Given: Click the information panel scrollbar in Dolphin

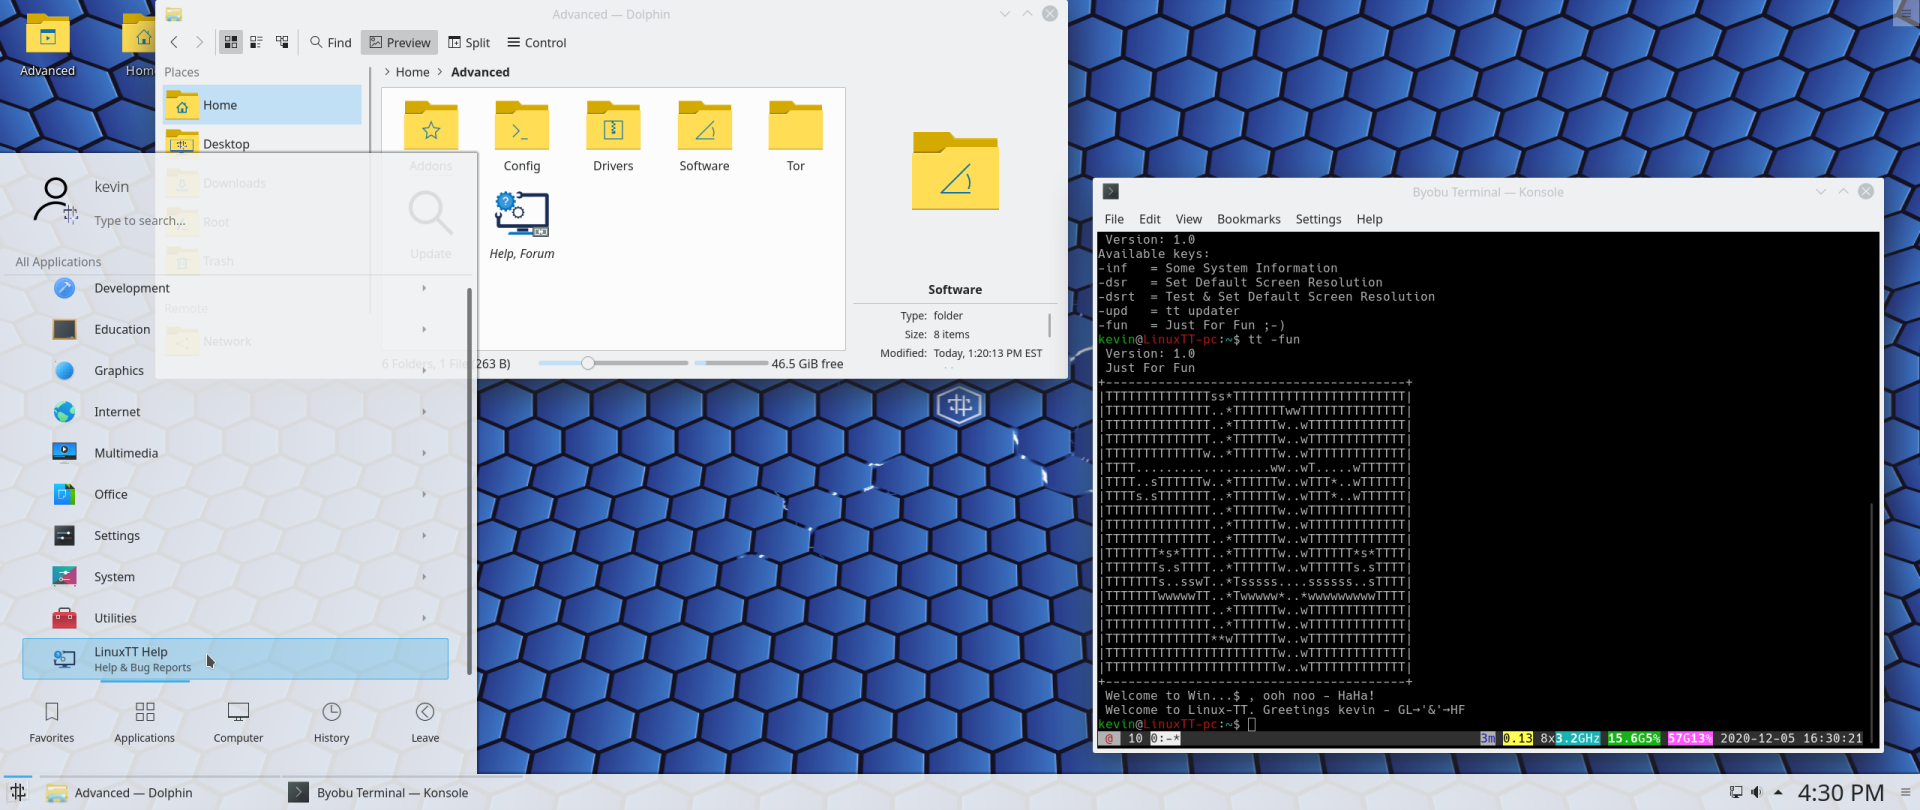Looking at the screenshot, I should pos(1049,326).
